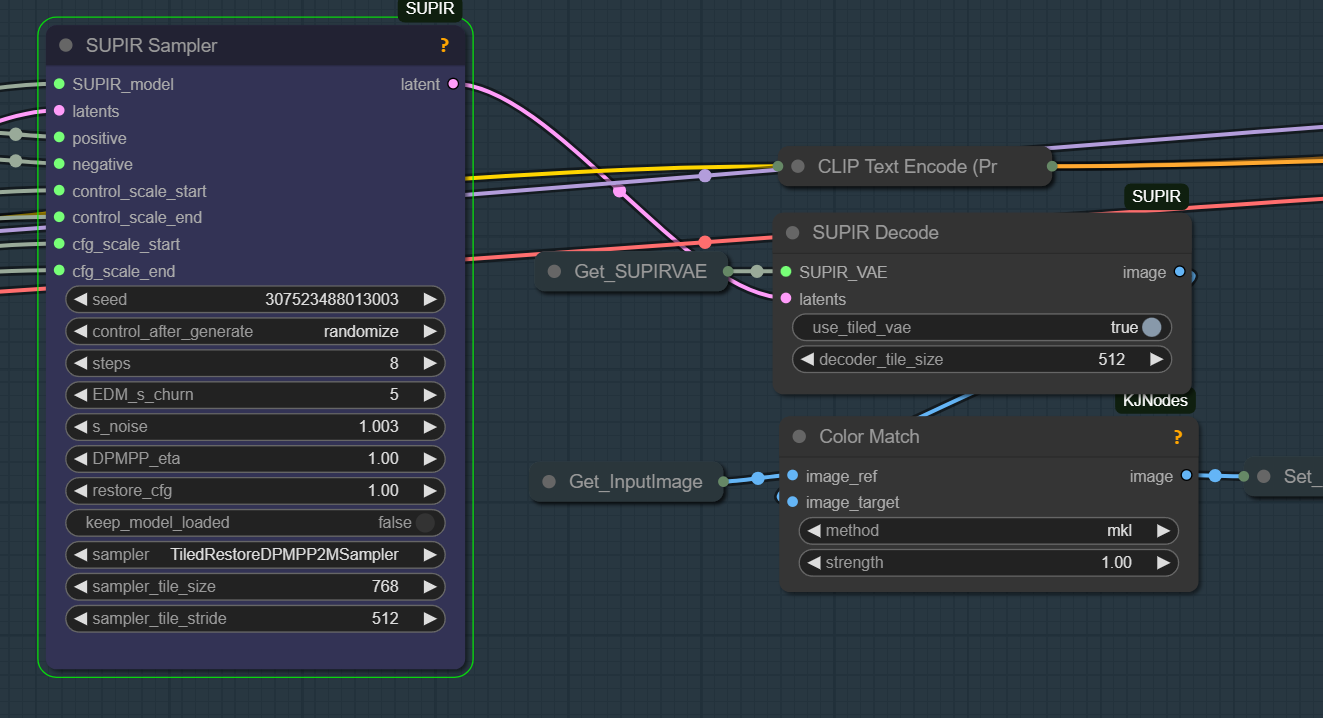The width and height of the screenshot is (1323, 718).
Task: Adjust the Color Match strength field
Action: click(x=988, y=562)
